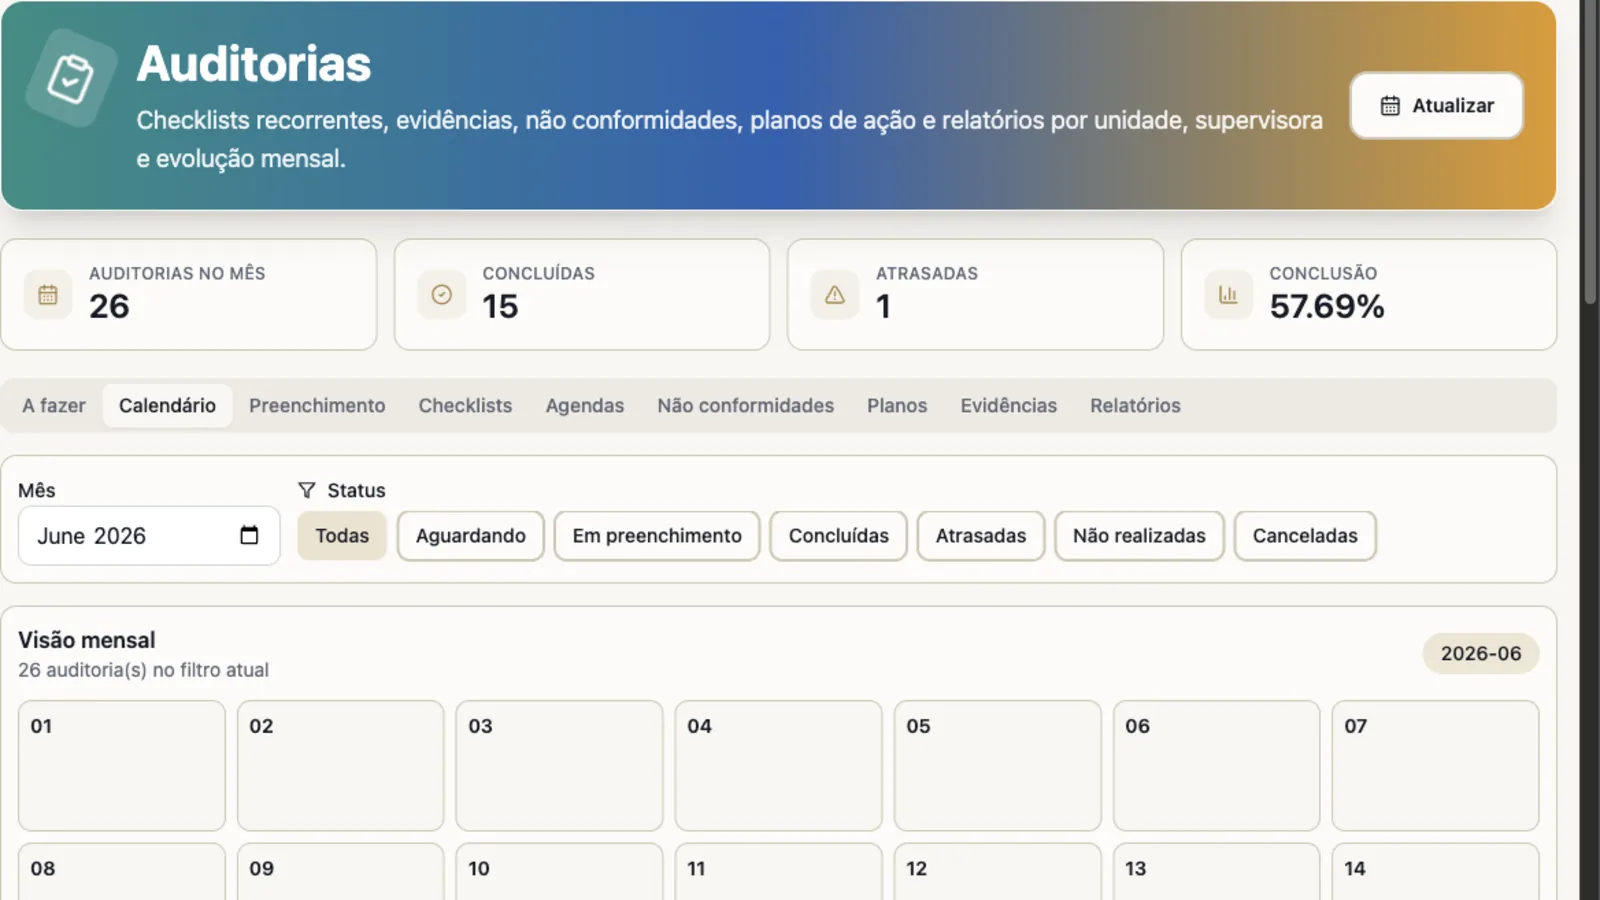Select the Todas status filter

(342, 536)
